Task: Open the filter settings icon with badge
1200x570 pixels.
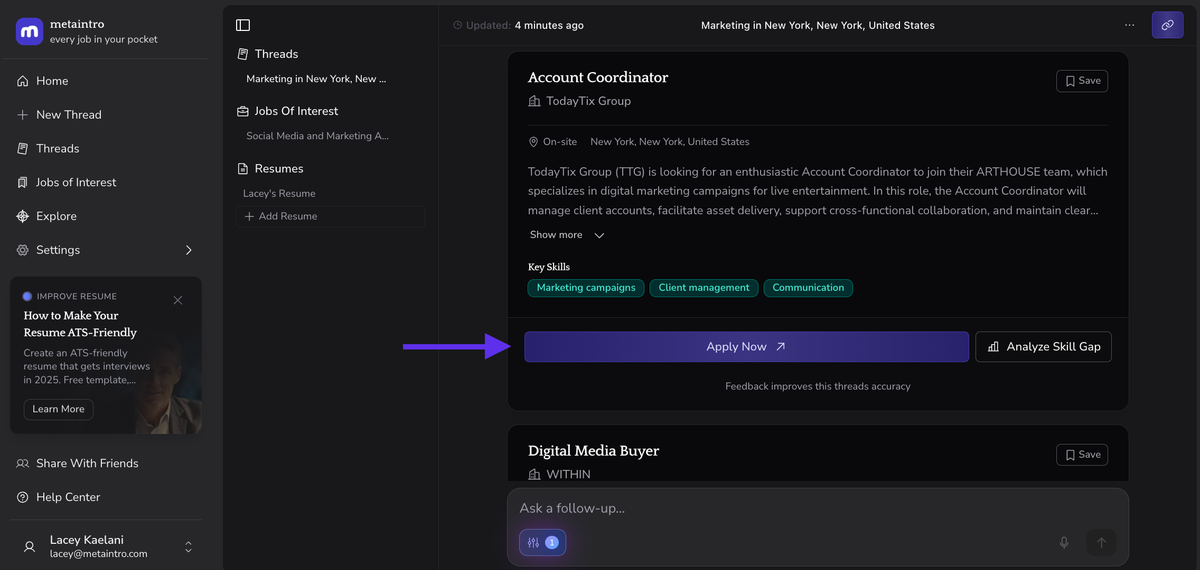Action: 542,542
